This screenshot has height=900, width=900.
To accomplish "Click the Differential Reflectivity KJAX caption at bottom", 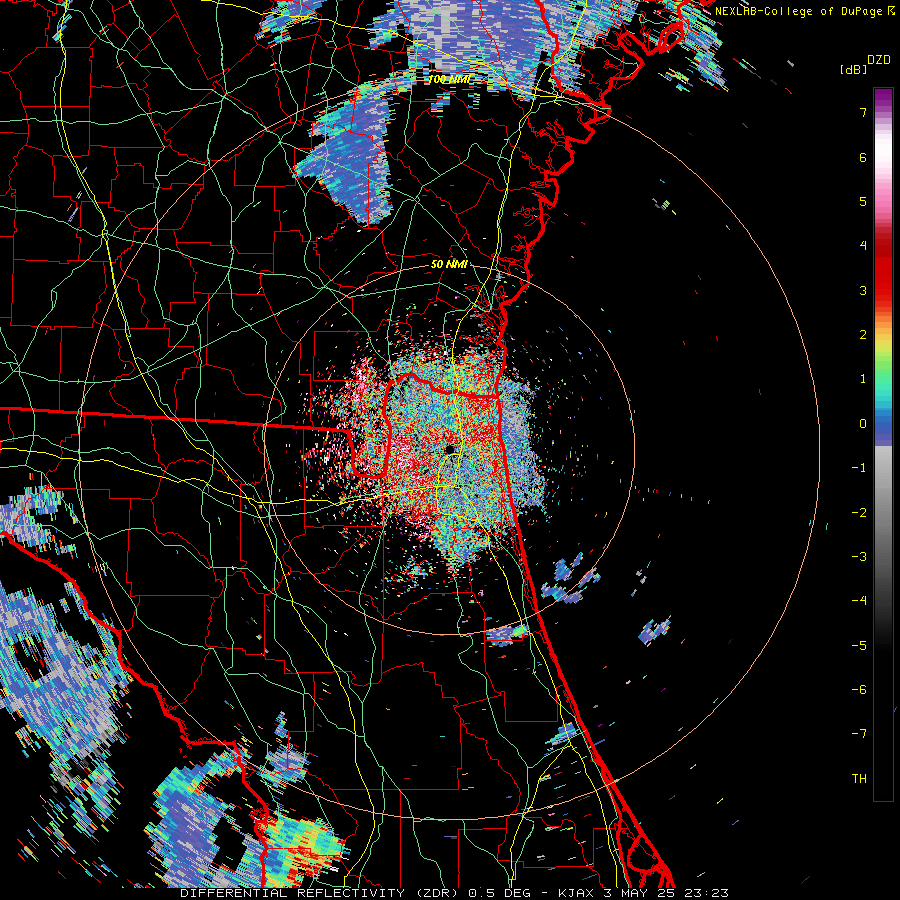I will pyautogui.click(x=454, y=893).
